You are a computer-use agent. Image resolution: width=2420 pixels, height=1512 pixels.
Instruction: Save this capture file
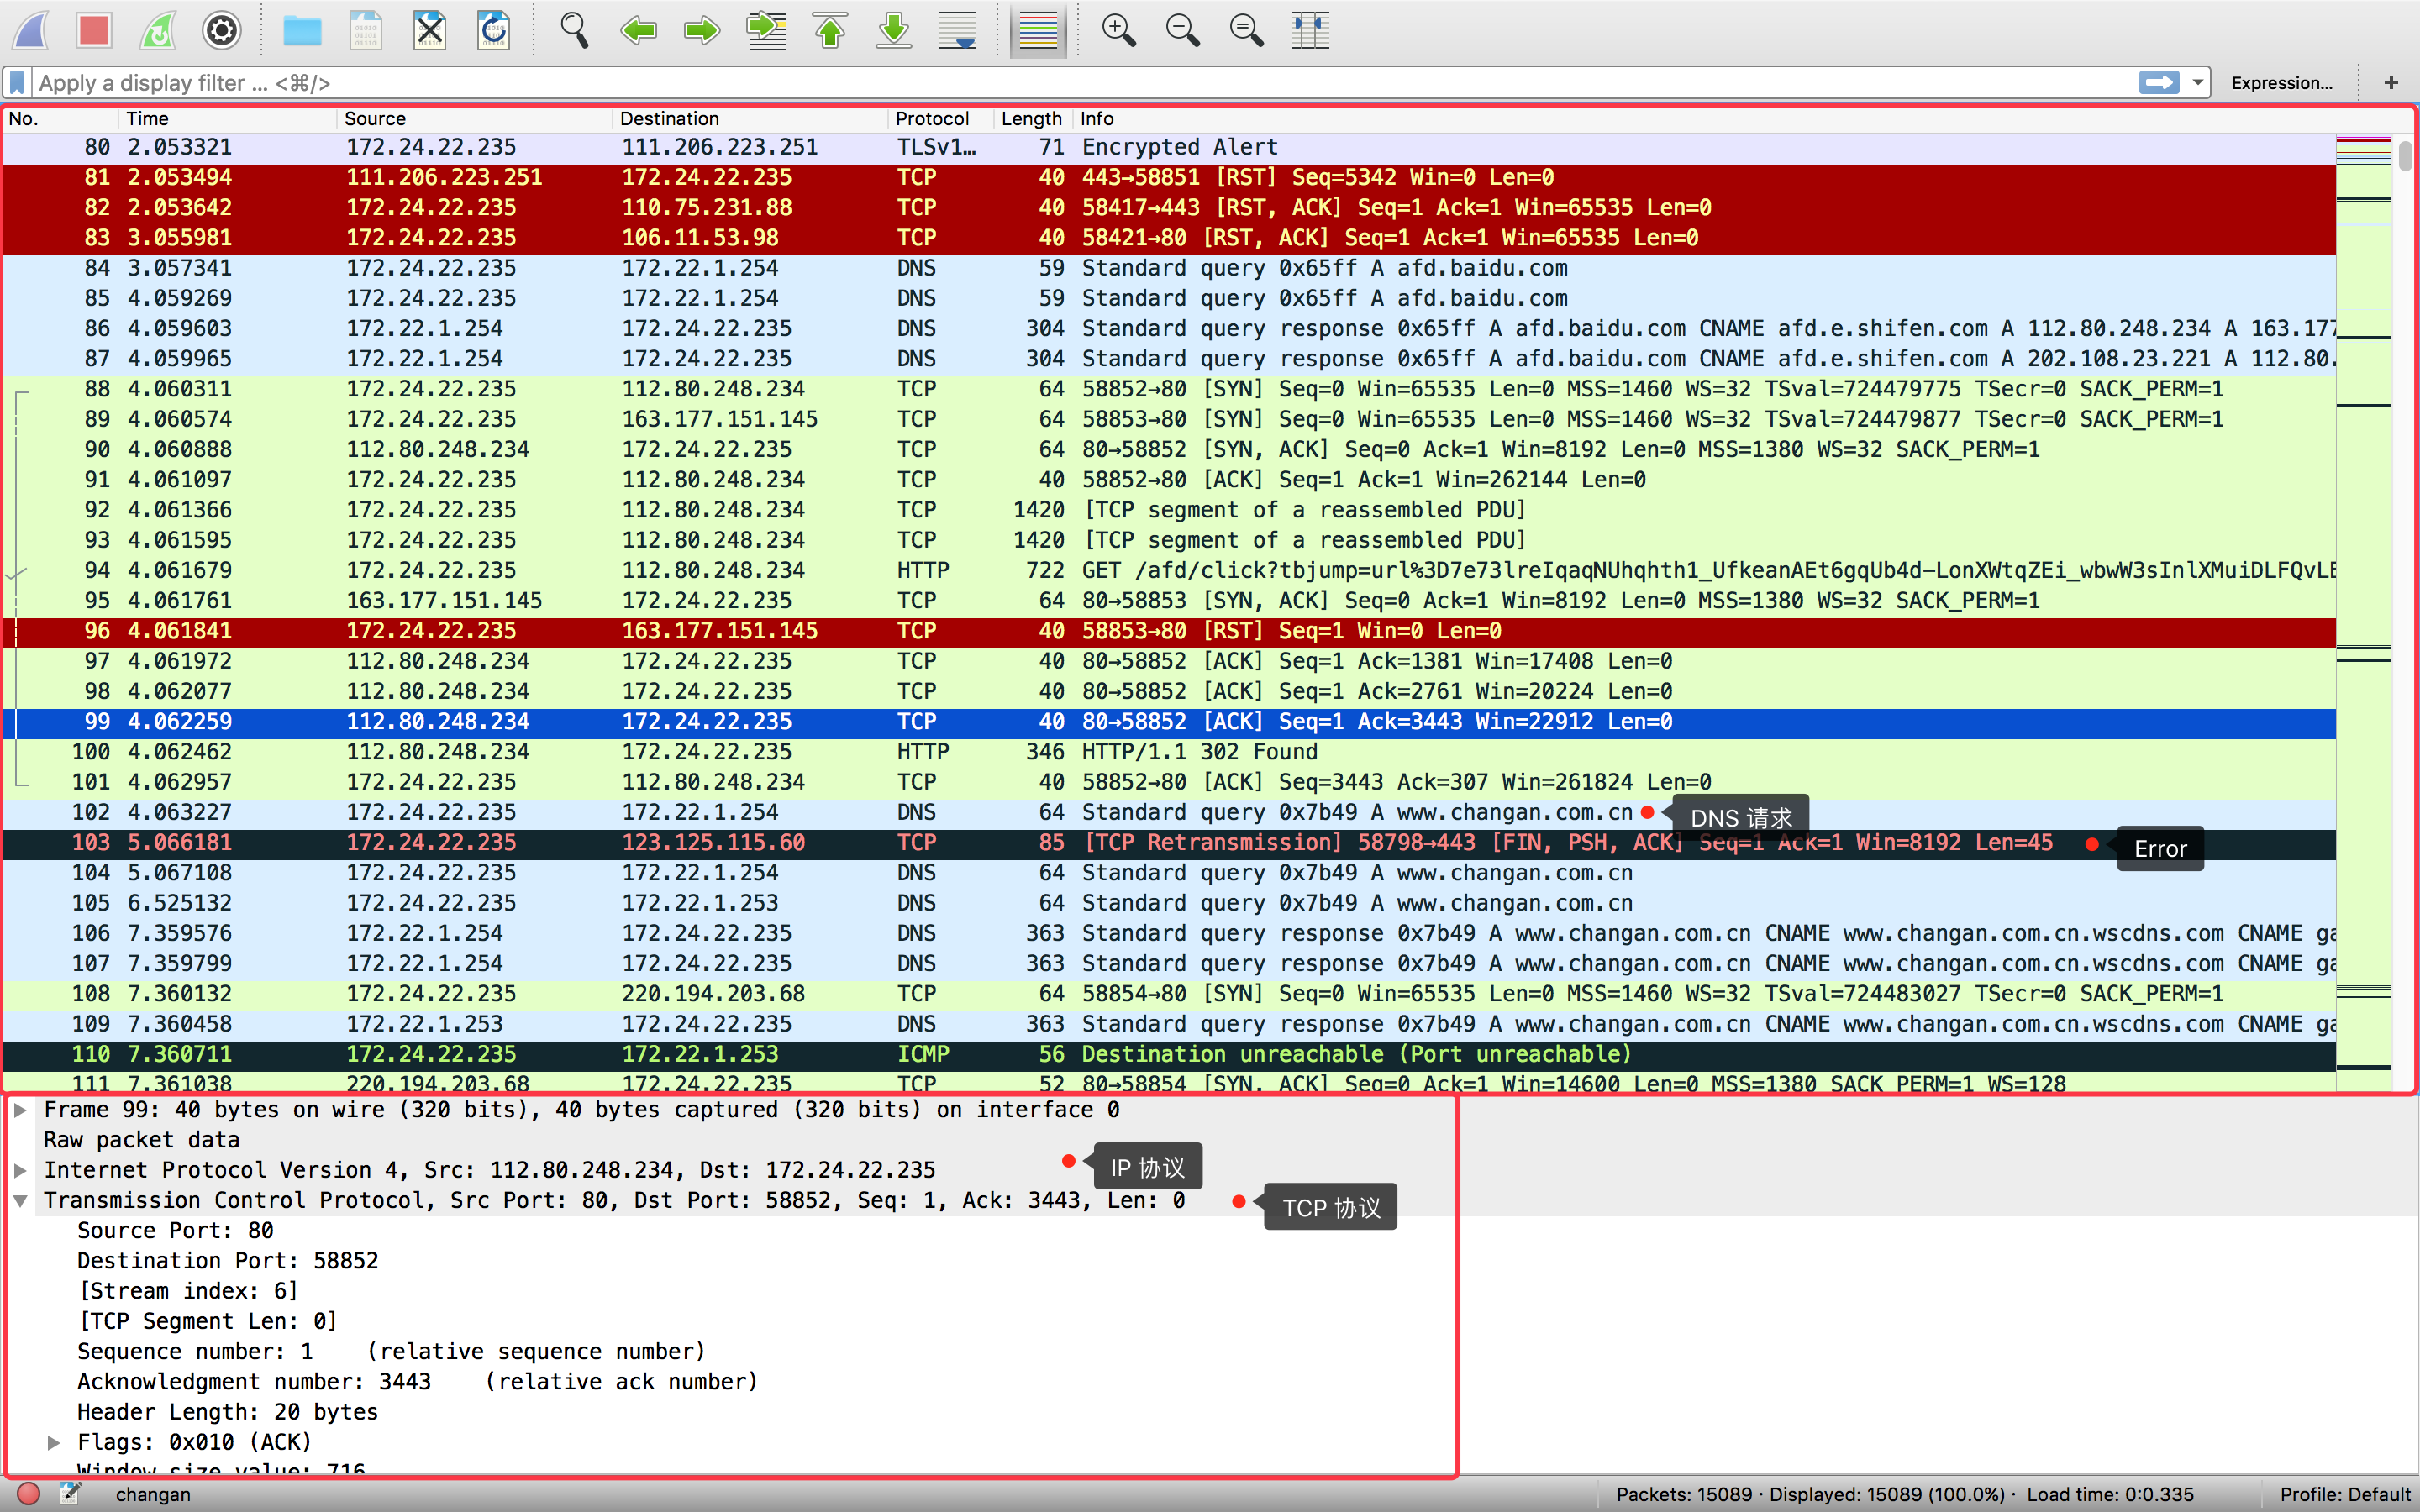coord(366,30)
